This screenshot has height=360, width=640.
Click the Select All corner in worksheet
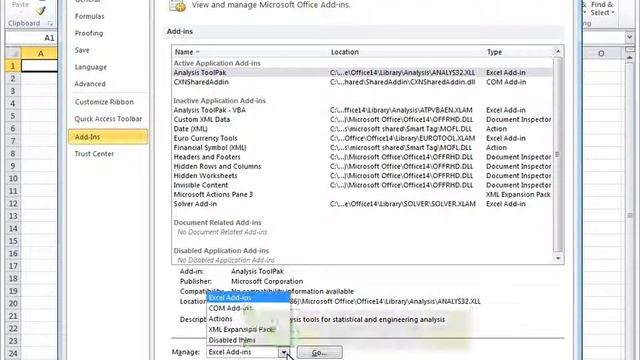click(x=13, y=53)
